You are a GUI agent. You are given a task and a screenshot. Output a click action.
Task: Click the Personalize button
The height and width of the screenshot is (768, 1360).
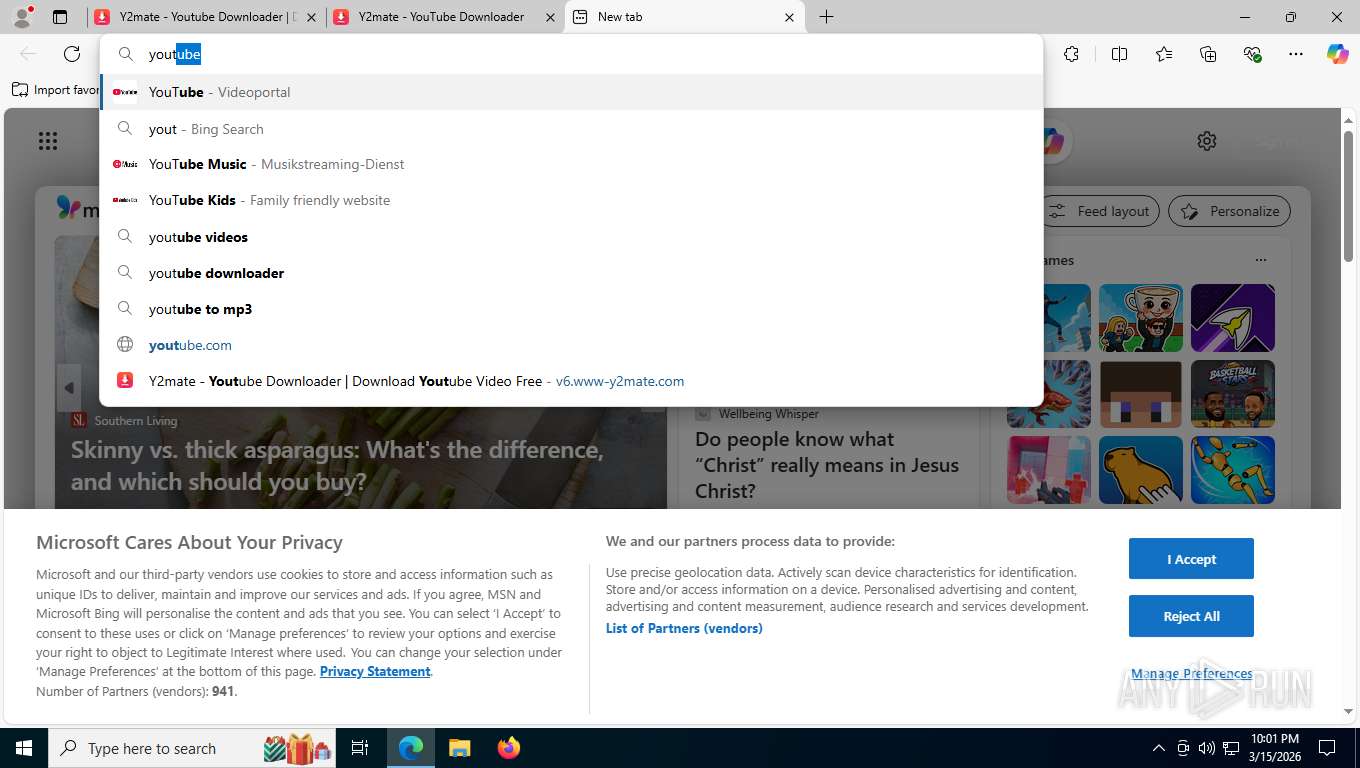(1230, 211)
